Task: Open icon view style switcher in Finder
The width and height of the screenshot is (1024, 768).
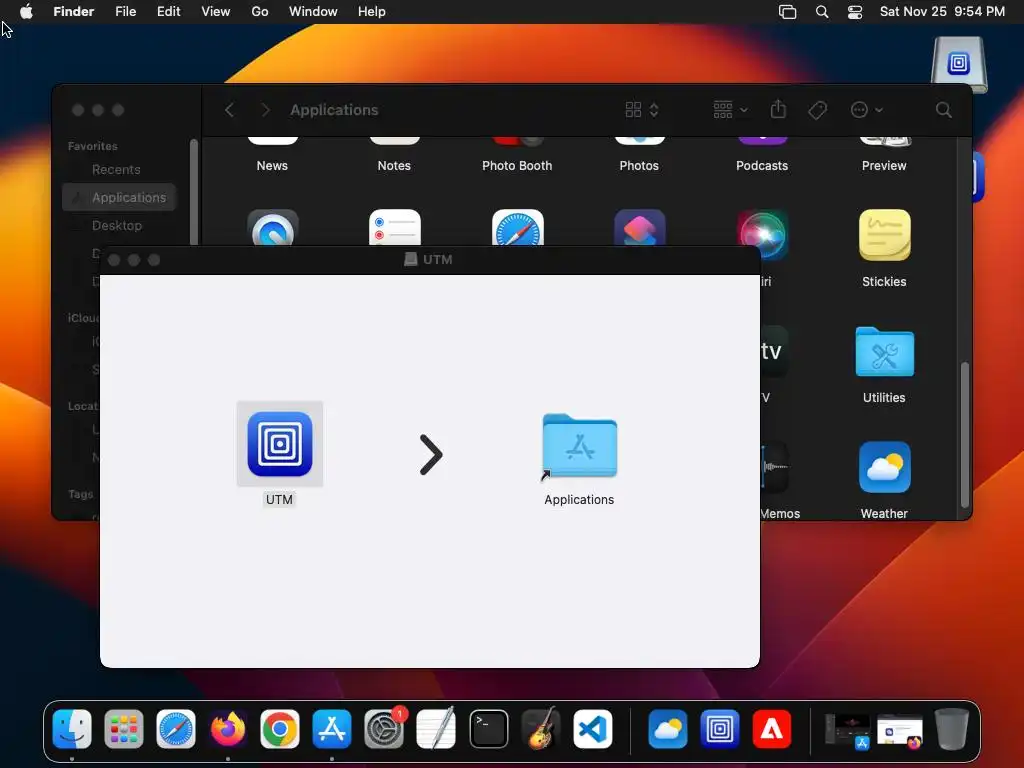Action: click(x=642, y=110)
